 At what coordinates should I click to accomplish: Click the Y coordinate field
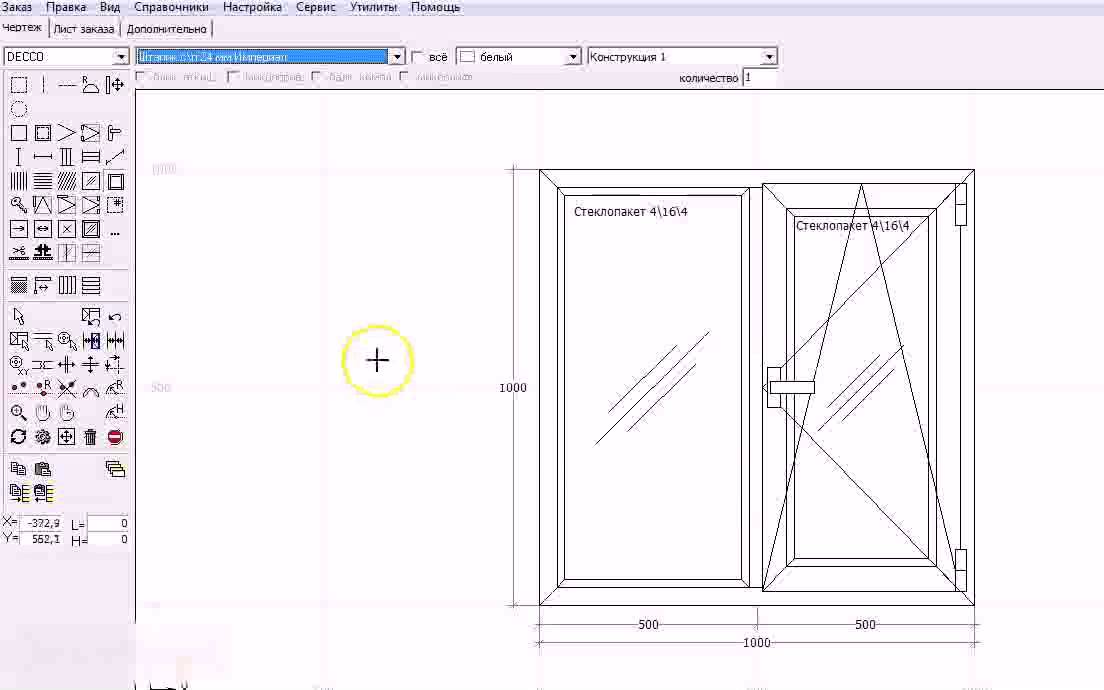pos(42,539)
